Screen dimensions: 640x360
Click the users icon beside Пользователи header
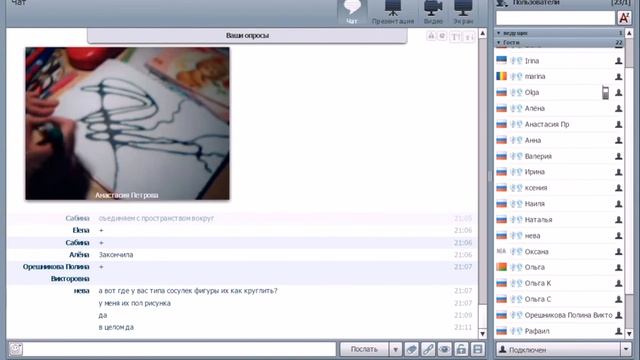tap(501, 3)
